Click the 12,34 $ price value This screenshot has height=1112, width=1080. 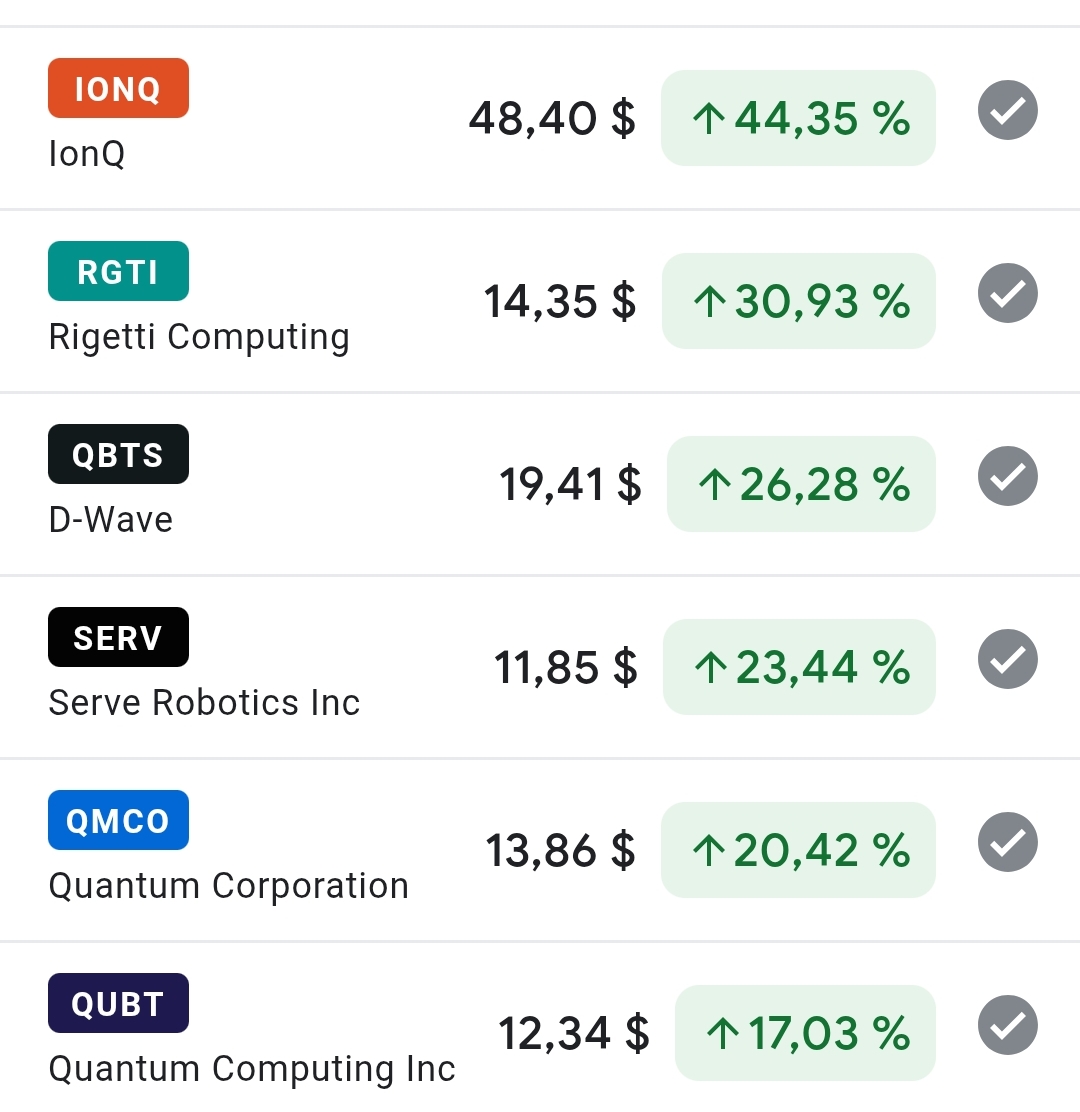(574, 1032)
